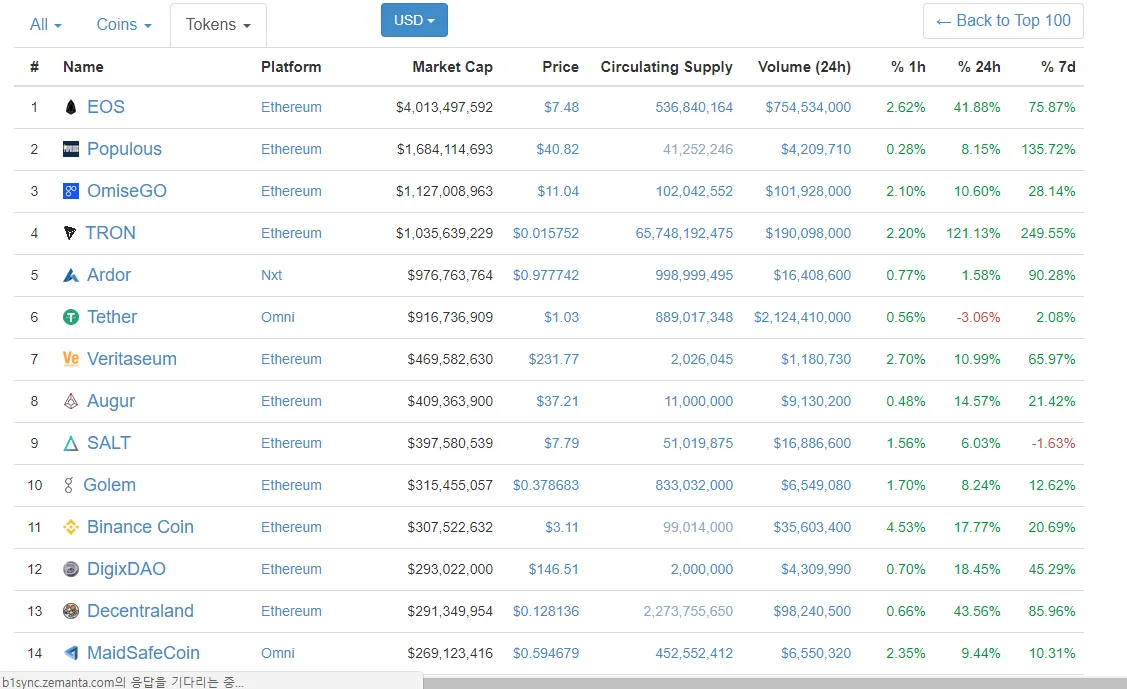
Task: Sort table by Price column
Action: (x=561, y=67)
